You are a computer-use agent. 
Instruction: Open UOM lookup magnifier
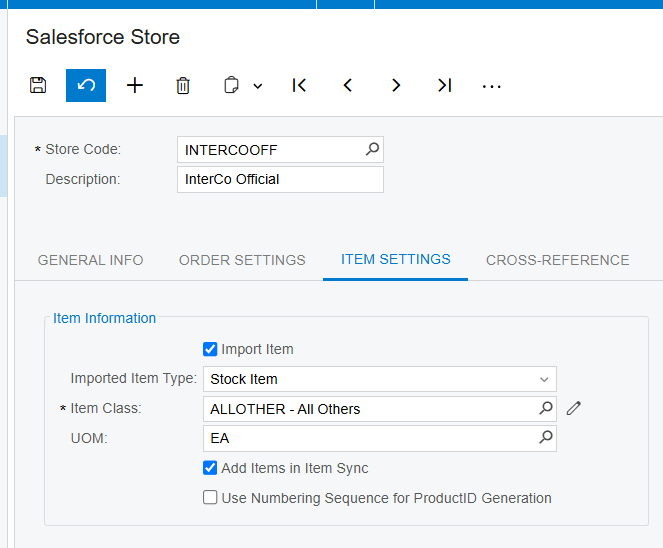(545, 437)
